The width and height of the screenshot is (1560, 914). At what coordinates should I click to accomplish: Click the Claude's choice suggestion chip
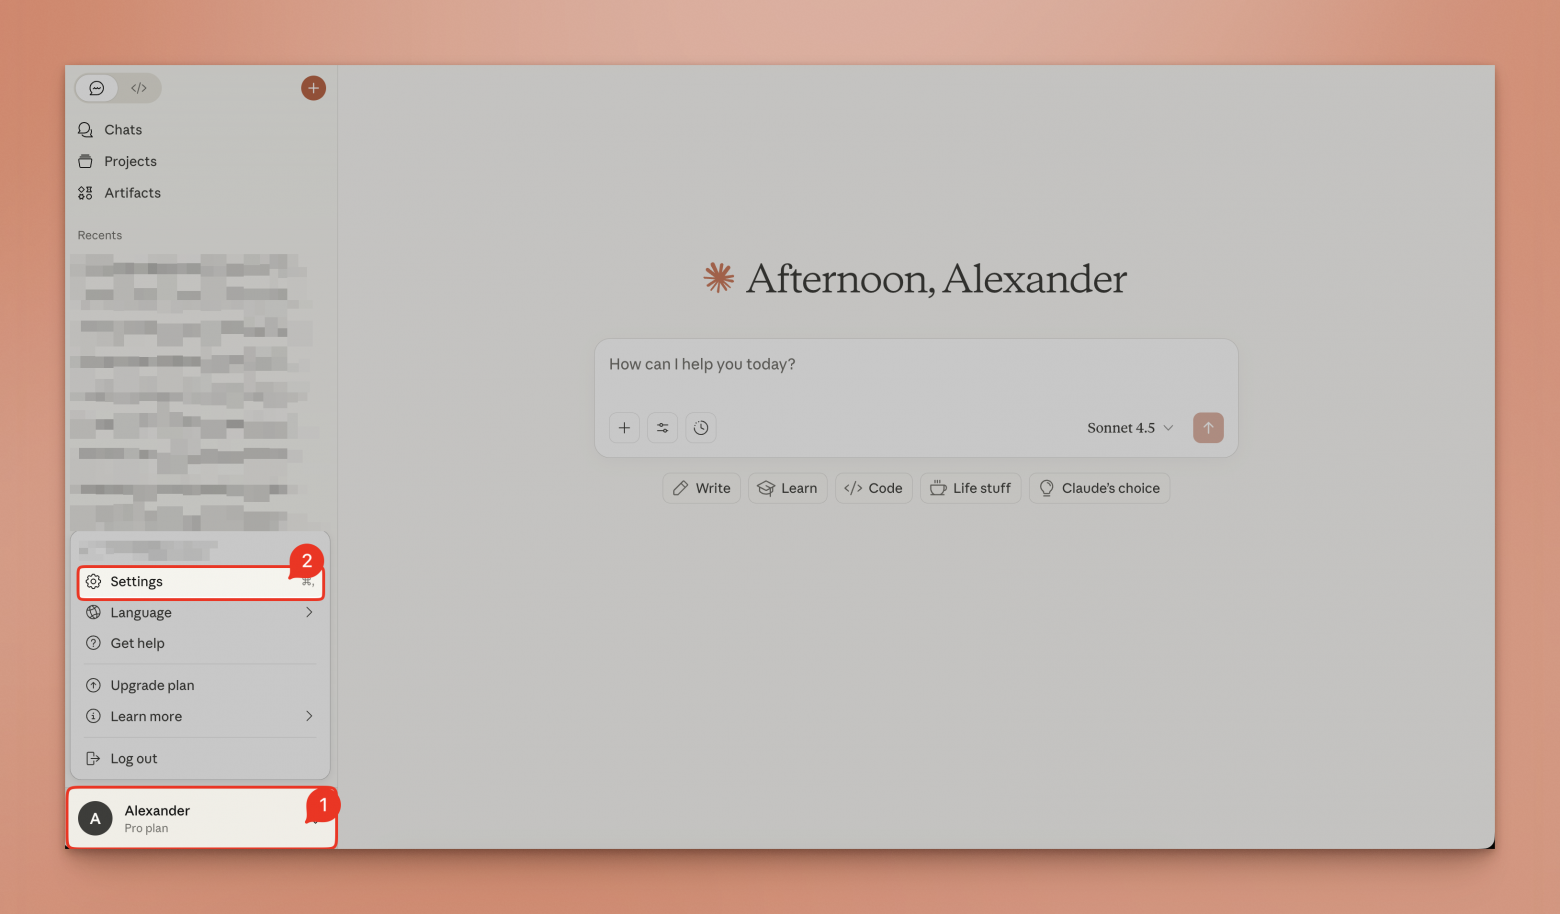click(1099, 489)
